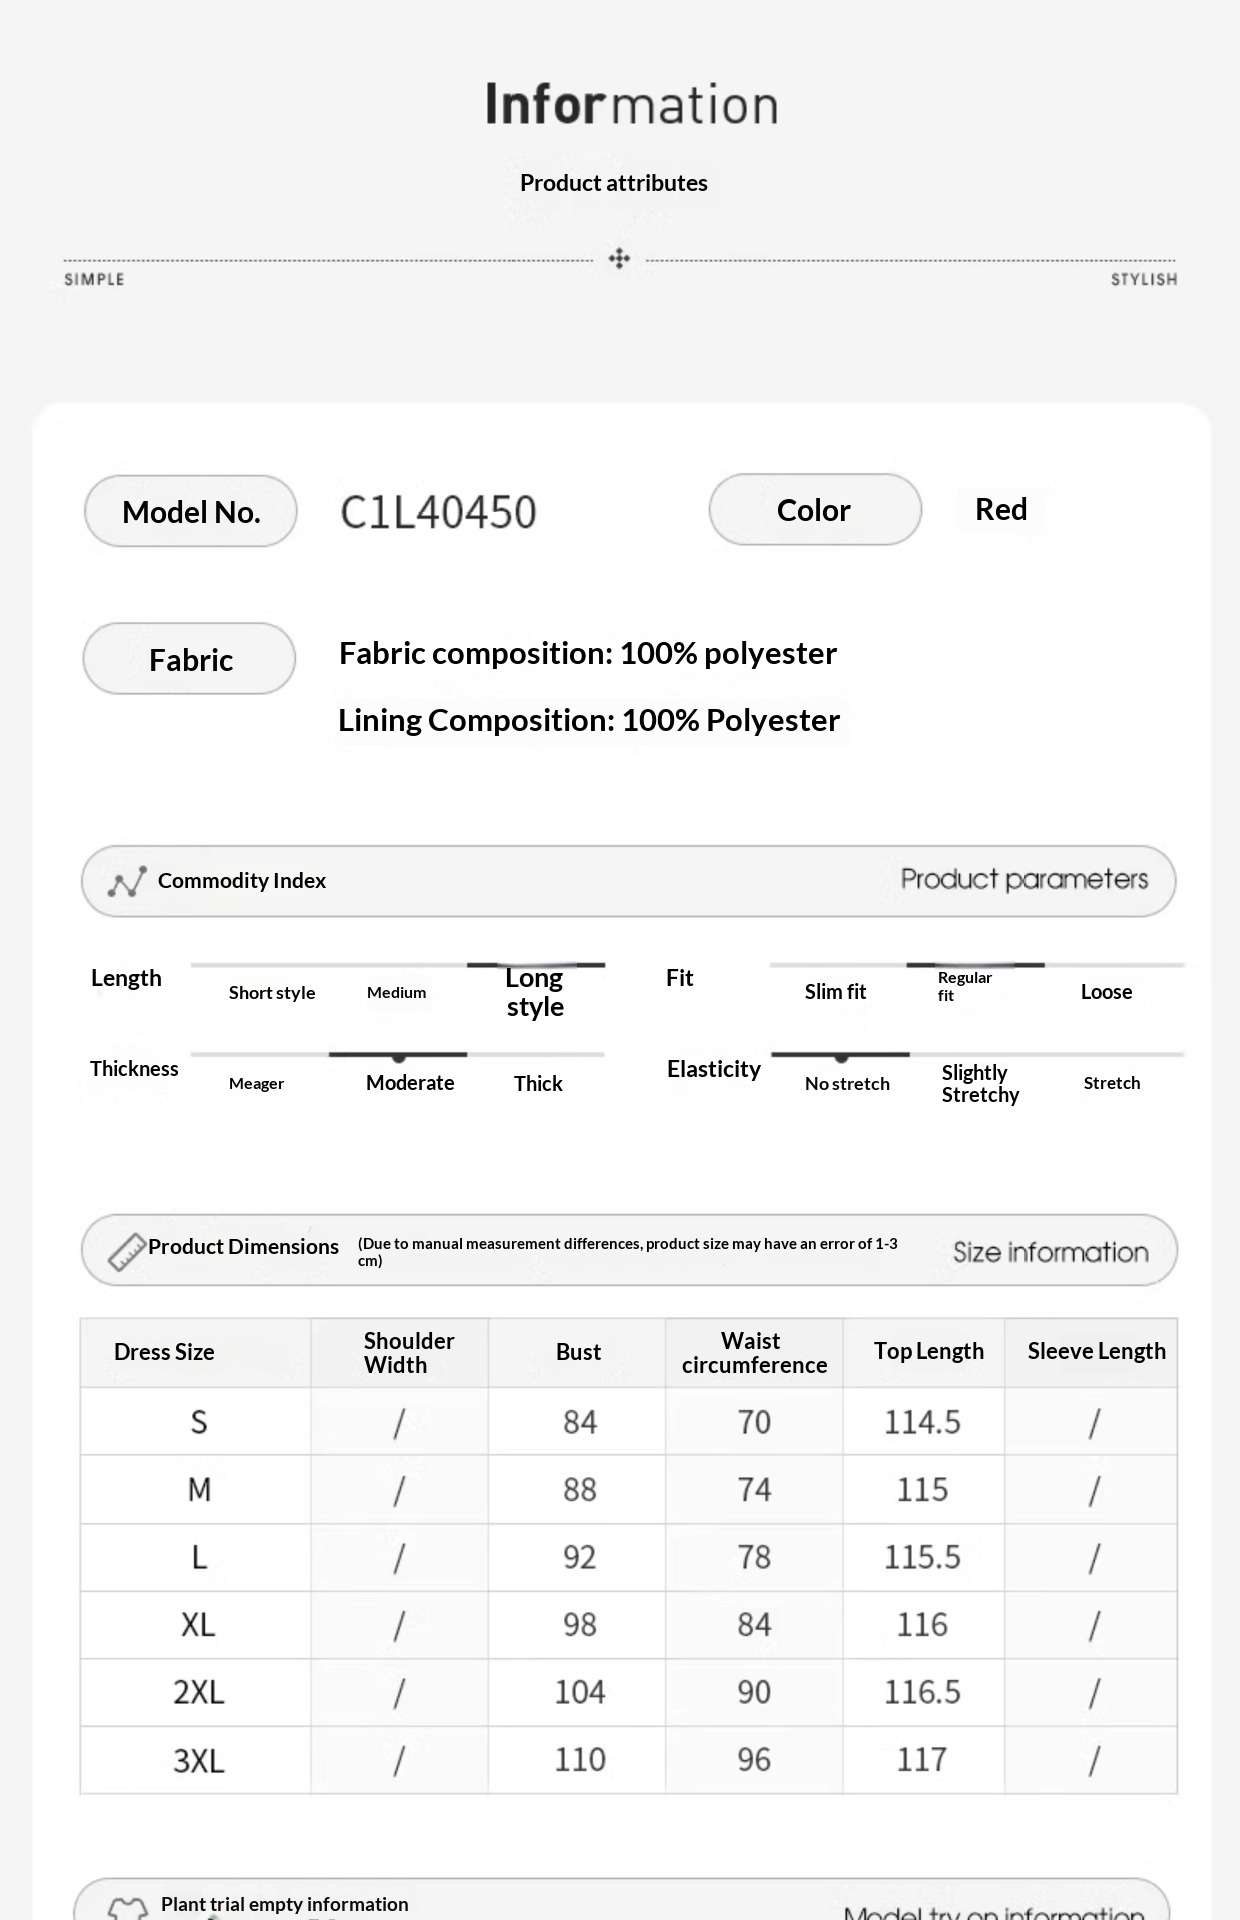Click the t-shirt icon beside Plant trial
The height and width of the screenshot is (1920, 1240).
(127, 1909)
